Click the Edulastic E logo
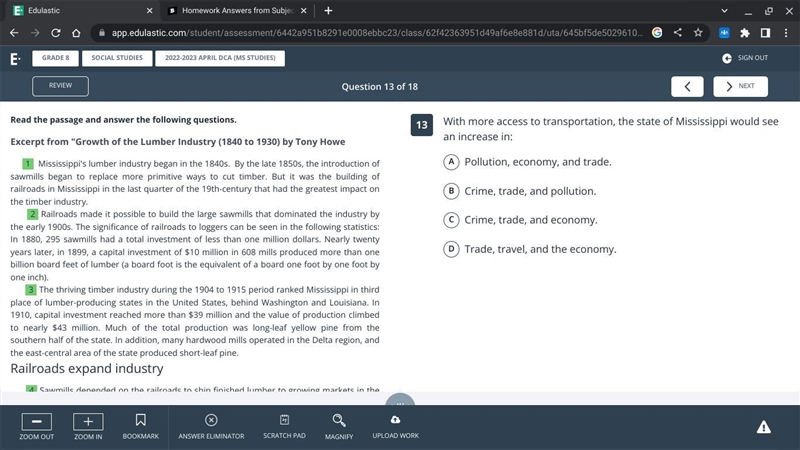Screen dimensions: 800x450 coord(15,59)
